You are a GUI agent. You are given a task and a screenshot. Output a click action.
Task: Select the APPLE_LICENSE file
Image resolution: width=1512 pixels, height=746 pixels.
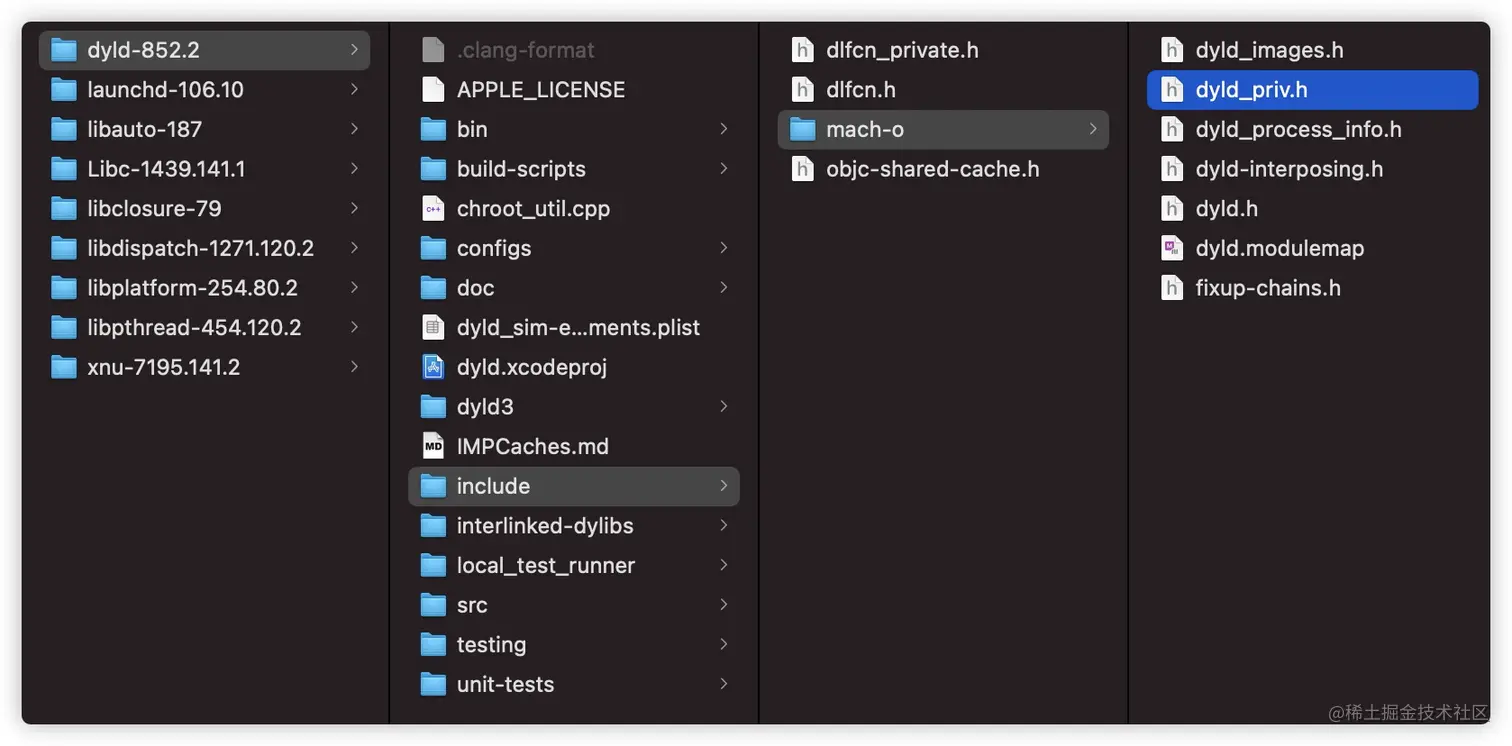point(540,90)
